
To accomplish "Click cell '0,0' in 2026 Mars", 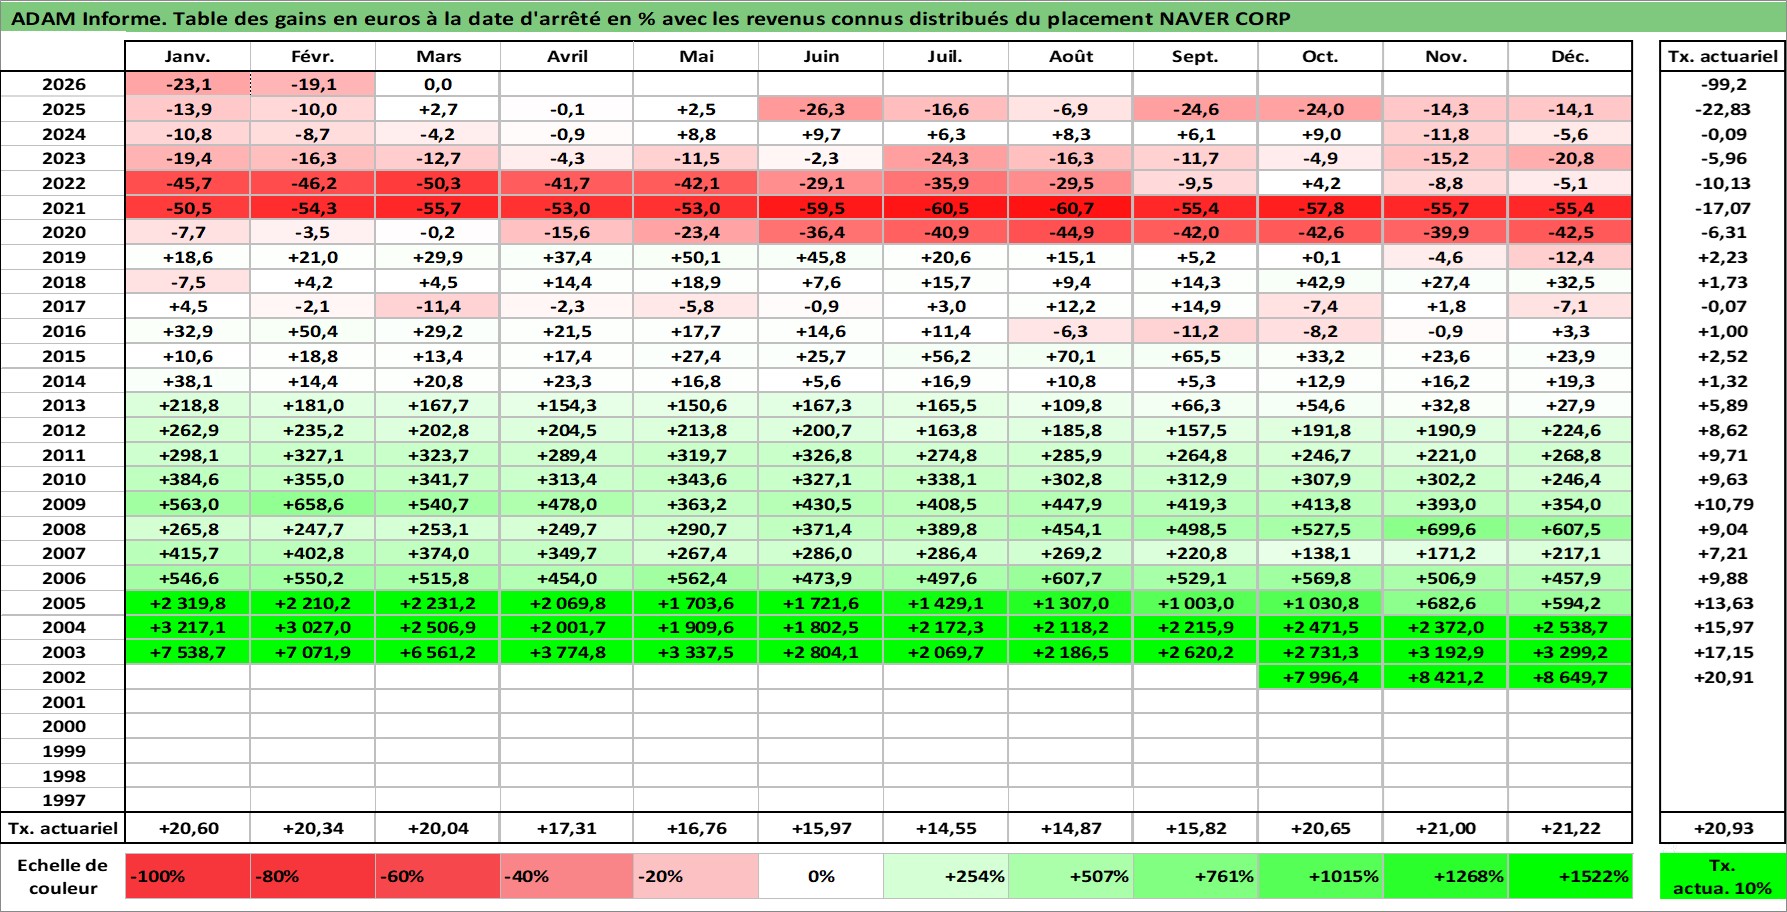I will (x=438, y=85).
